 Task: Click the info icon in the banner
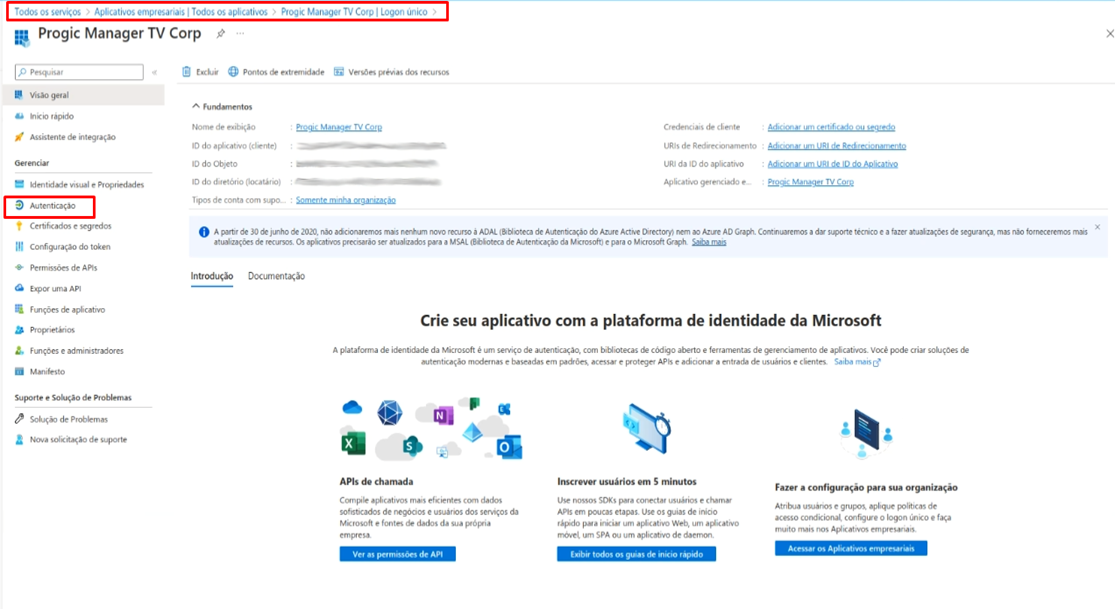[204, 232]
